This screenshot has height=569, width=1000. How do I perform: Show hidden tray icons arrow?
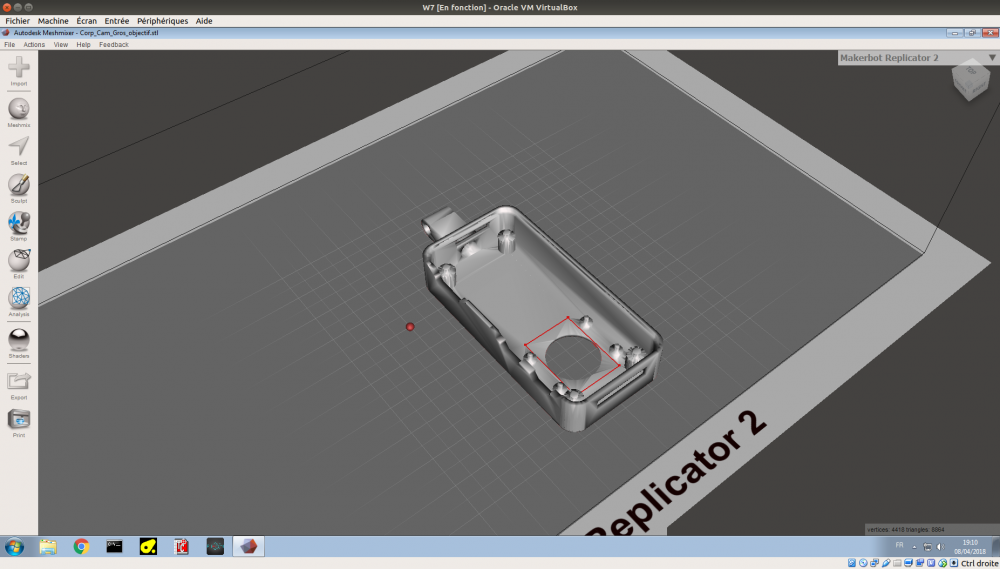(914, 547)
